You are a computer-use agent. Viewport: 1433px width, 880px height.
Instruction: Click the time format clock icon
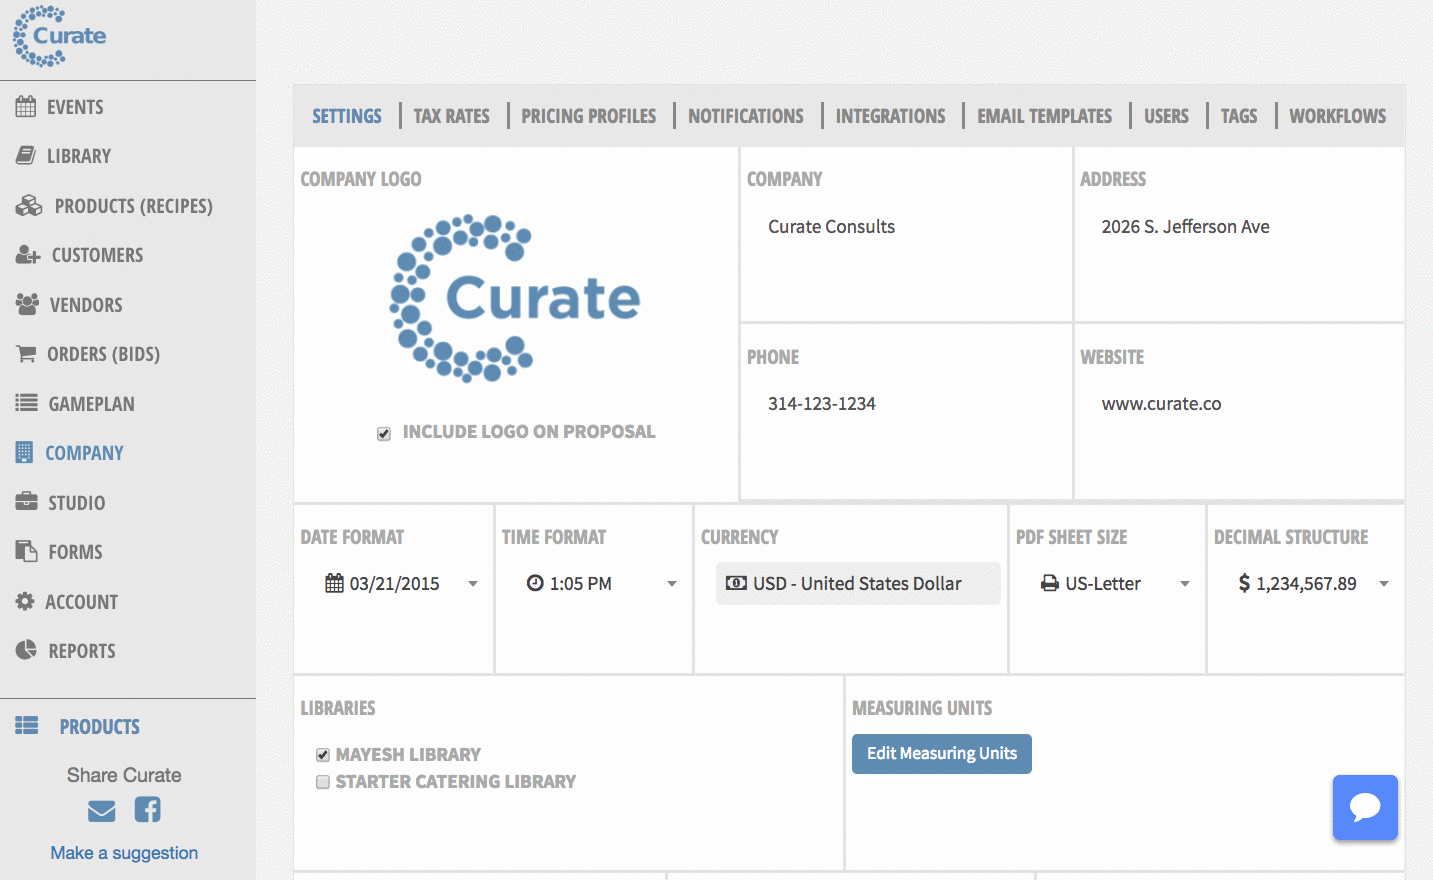(535, 583)
